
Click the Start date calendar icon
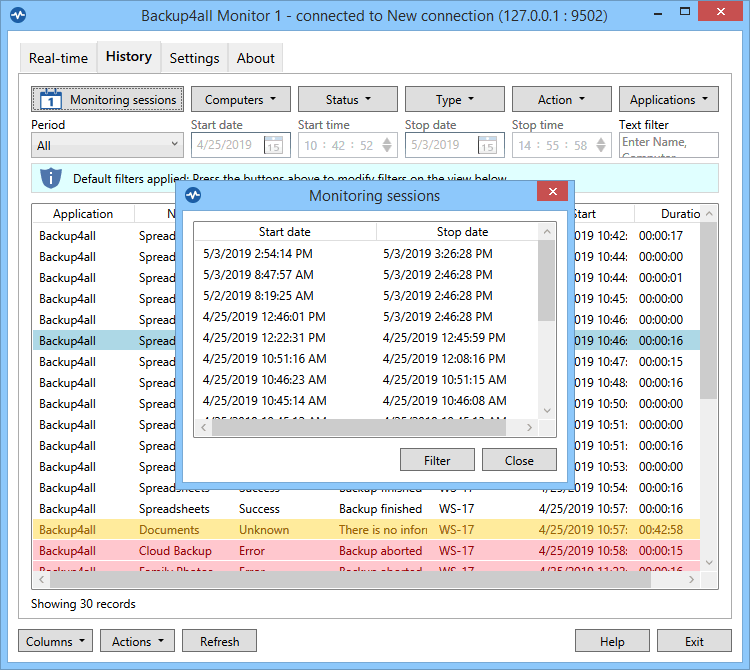(x=273, y=146)
